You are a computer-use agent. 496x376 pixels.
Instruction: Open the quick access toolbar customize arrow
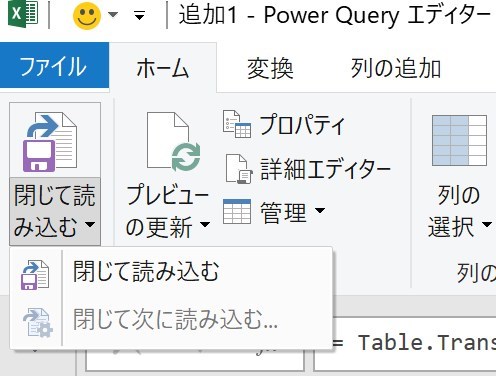click(x=139, y=15)
